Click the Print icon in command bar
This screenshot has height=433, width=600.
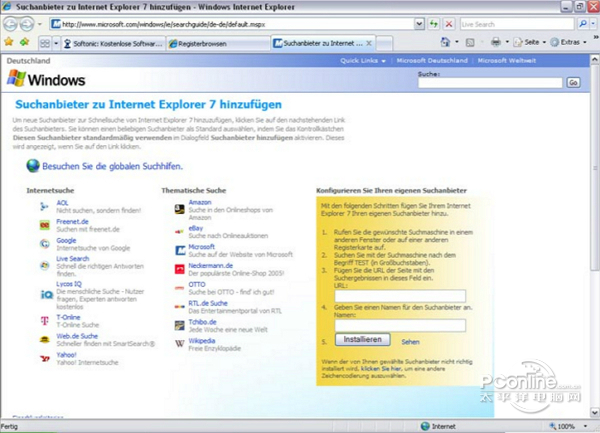click(496, 42)
